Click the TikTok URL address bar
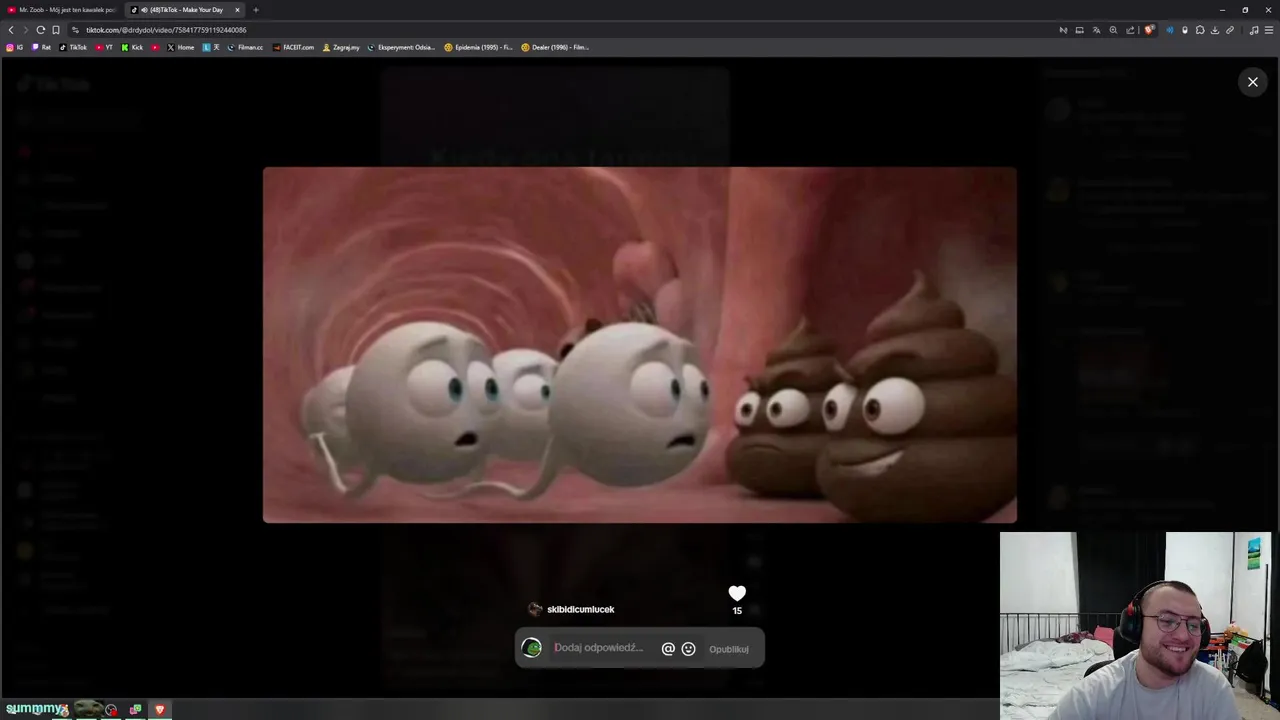This screenshot has height=720, width=1280. tap(166, 30)
